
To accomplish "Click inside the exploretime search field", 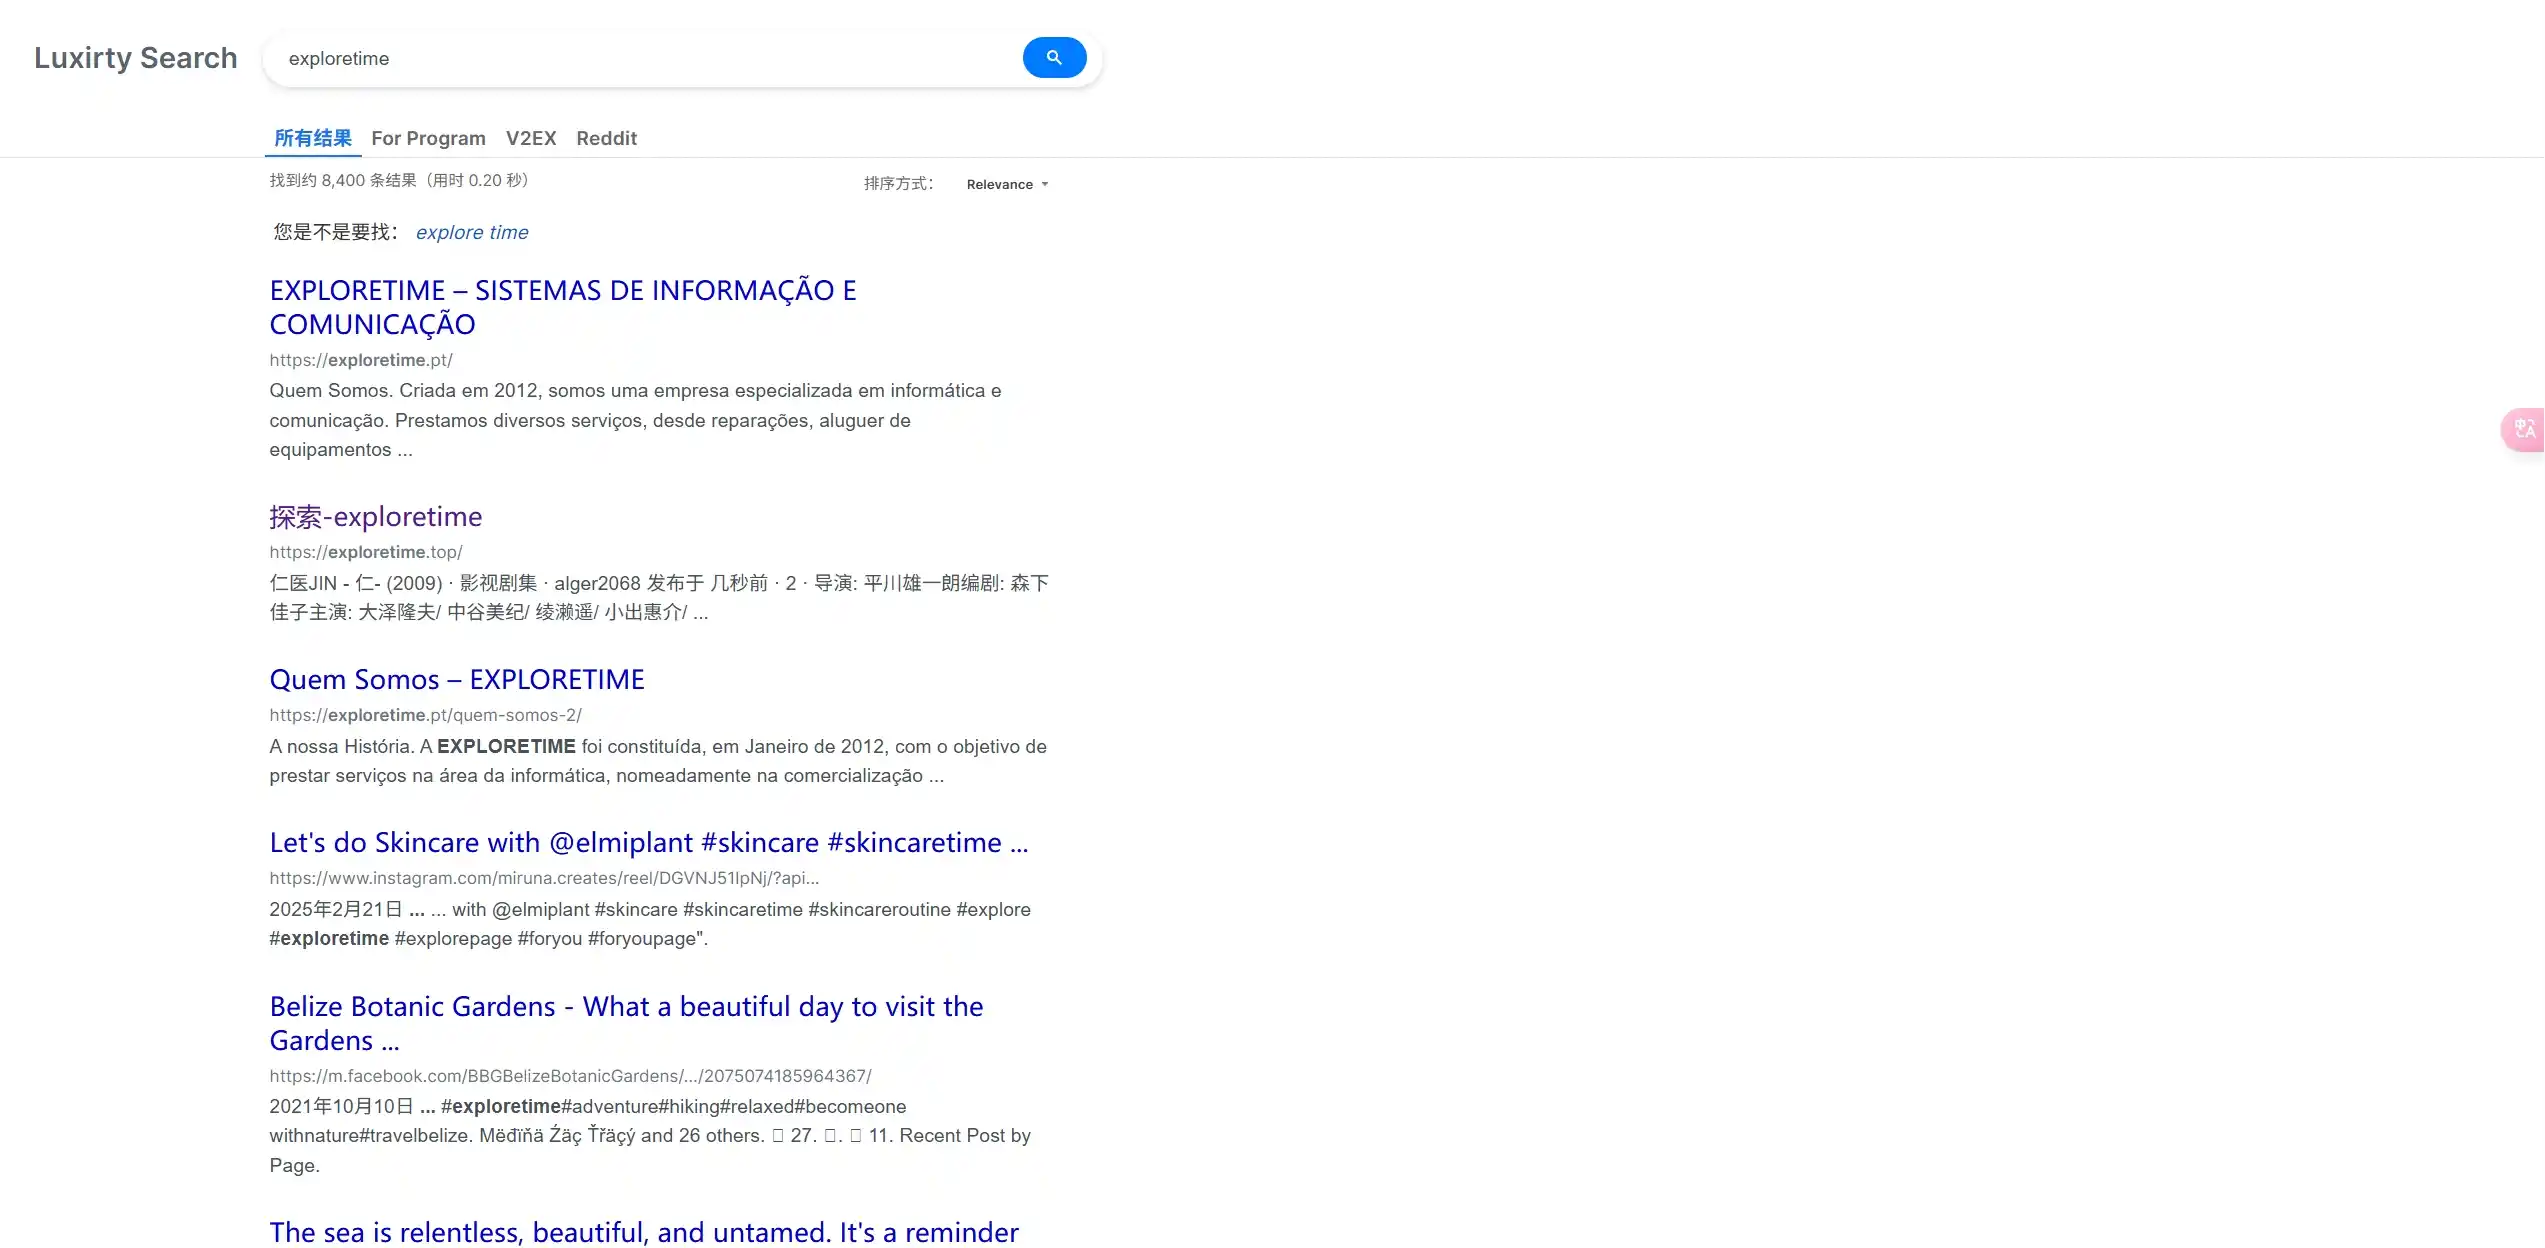I will [640, 59].
